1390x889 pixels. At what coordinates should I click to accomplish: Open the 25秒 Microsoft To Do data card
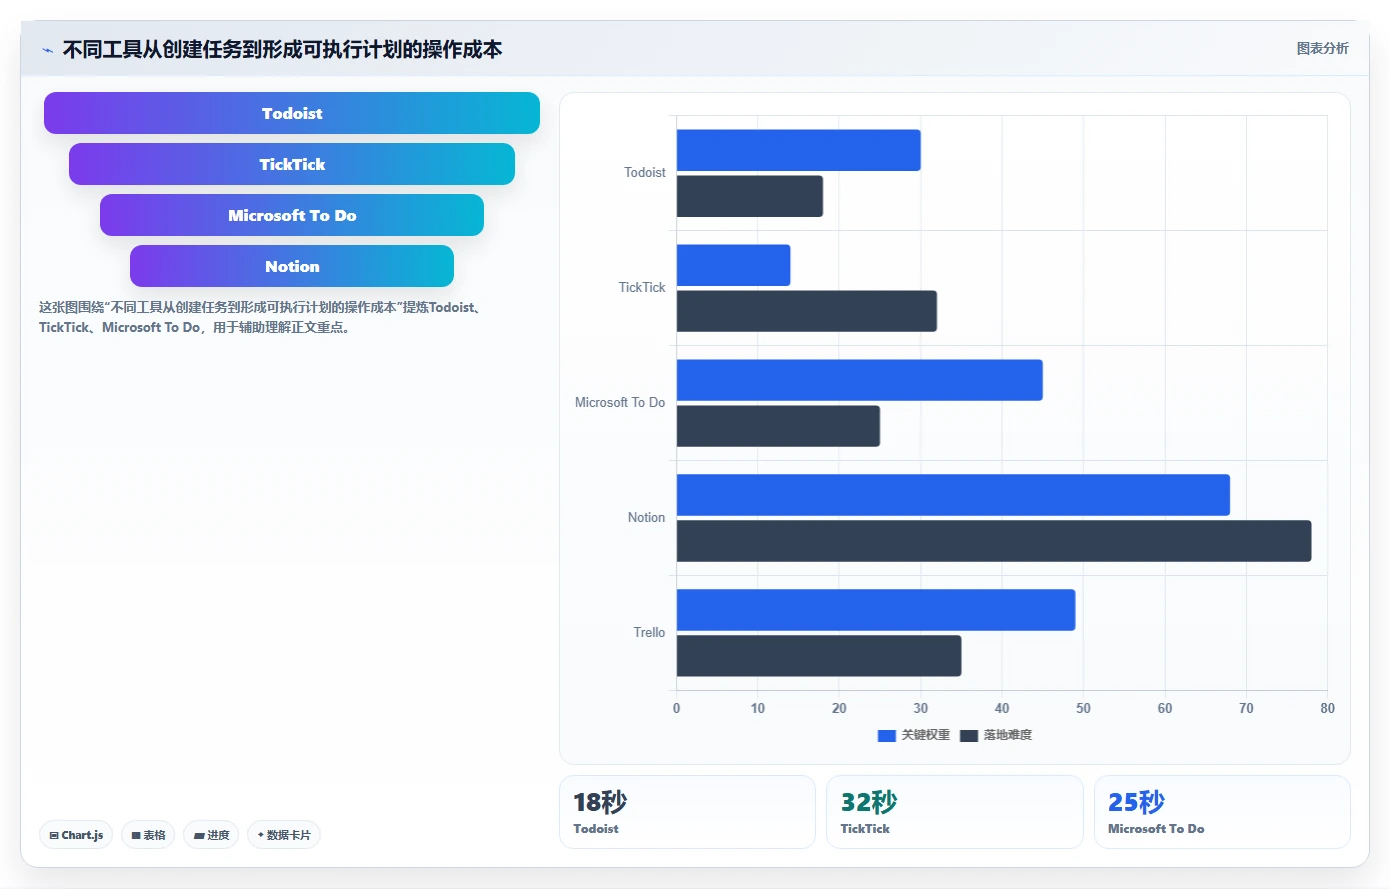pyautogui.click(x=1222, y=812)
